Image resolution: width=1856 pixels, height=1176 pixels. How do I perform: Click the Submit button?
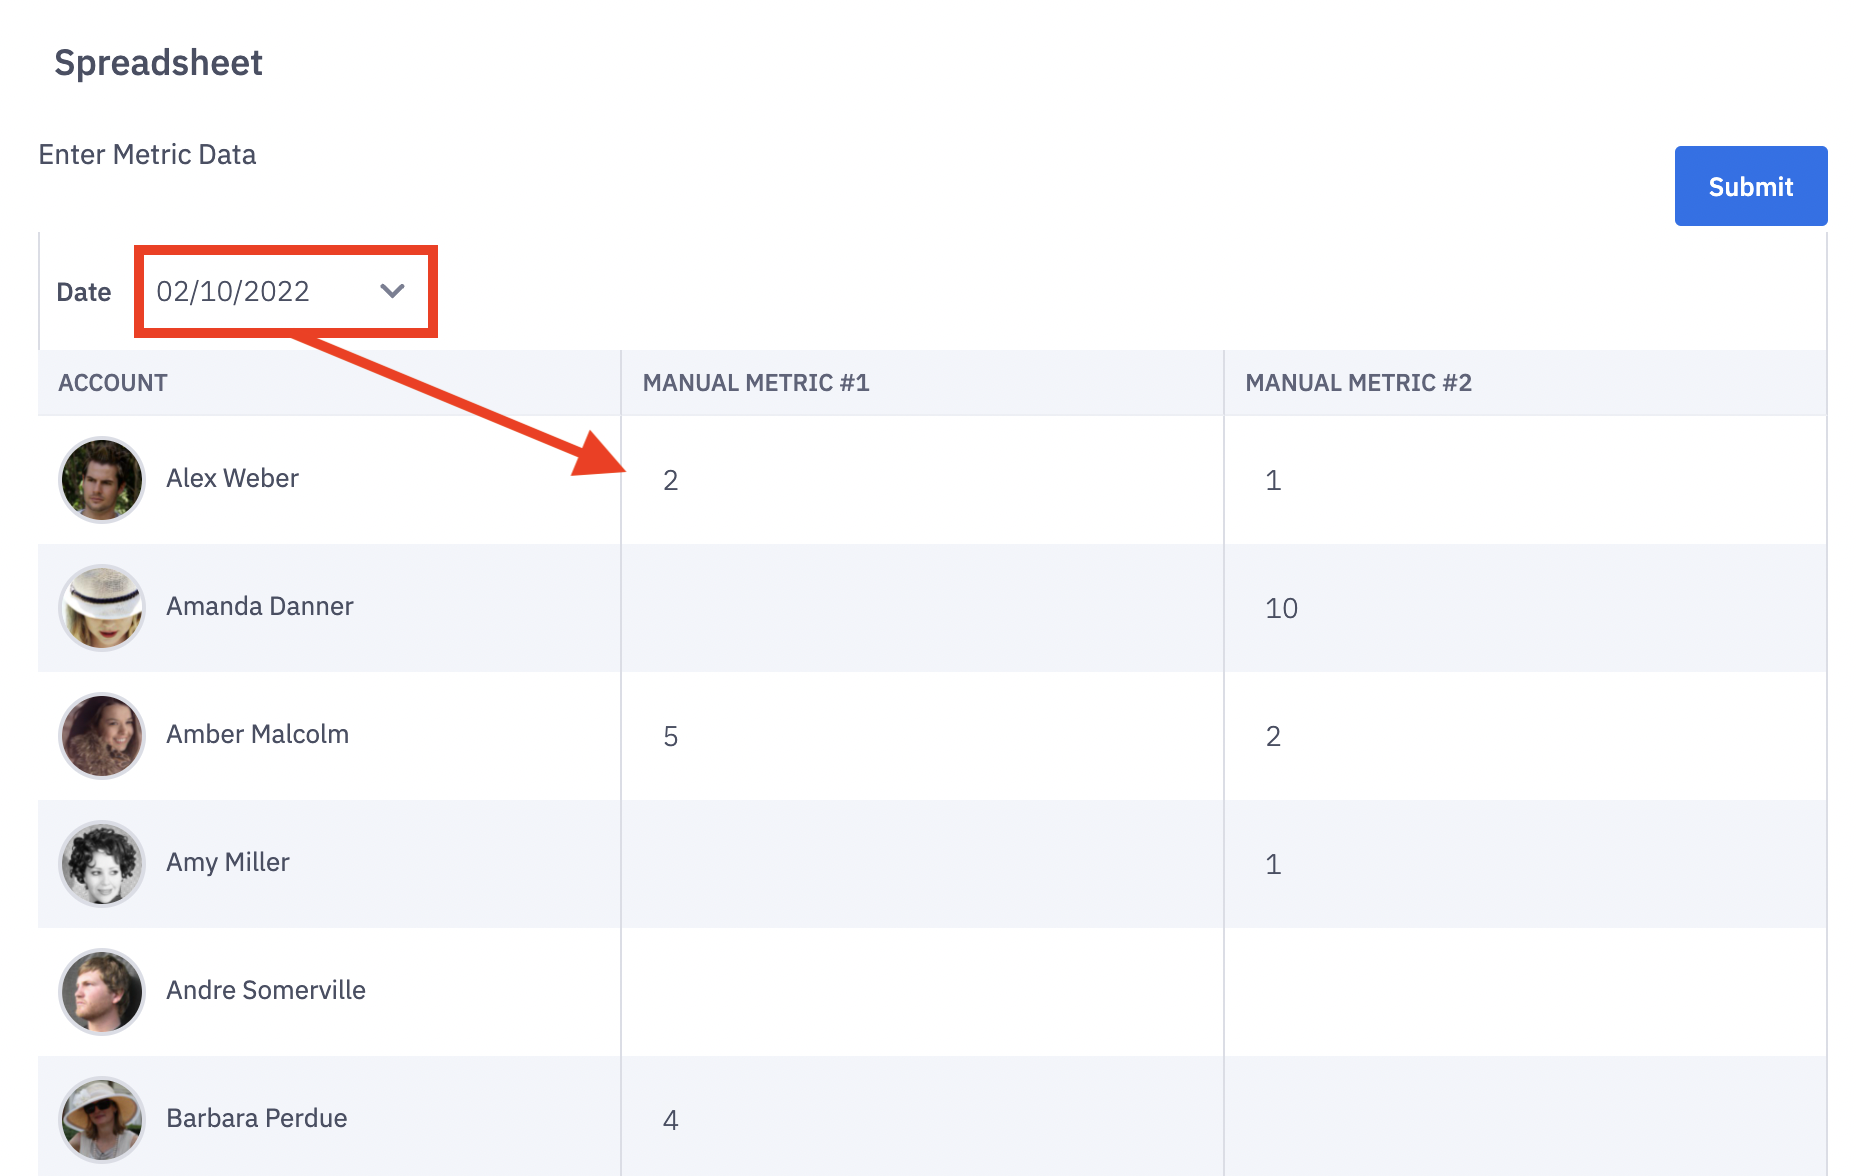point(1750,186)
